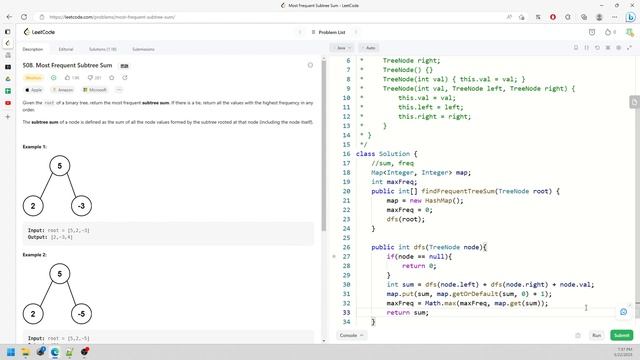Click the description panel scrollbar
This screenshot has height=360, width=640.
pyautogui.click(x=324, y=147)
